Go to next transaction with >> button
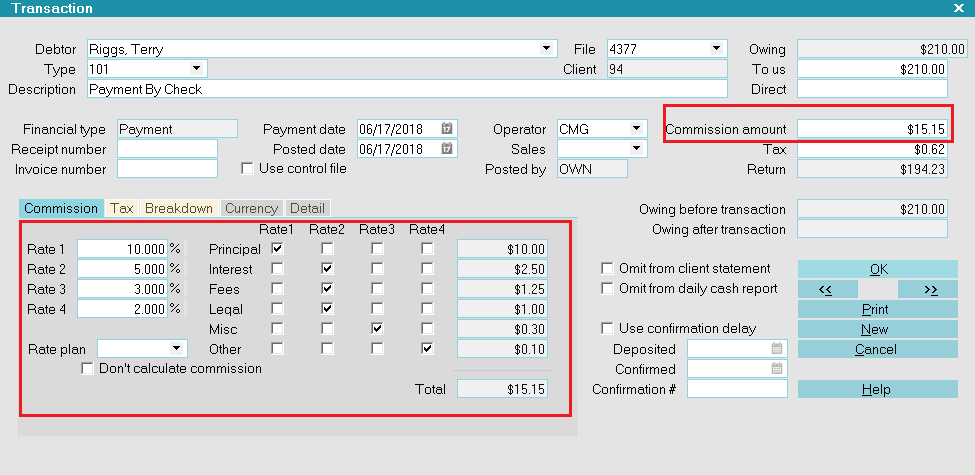 (x=928, y=289)
